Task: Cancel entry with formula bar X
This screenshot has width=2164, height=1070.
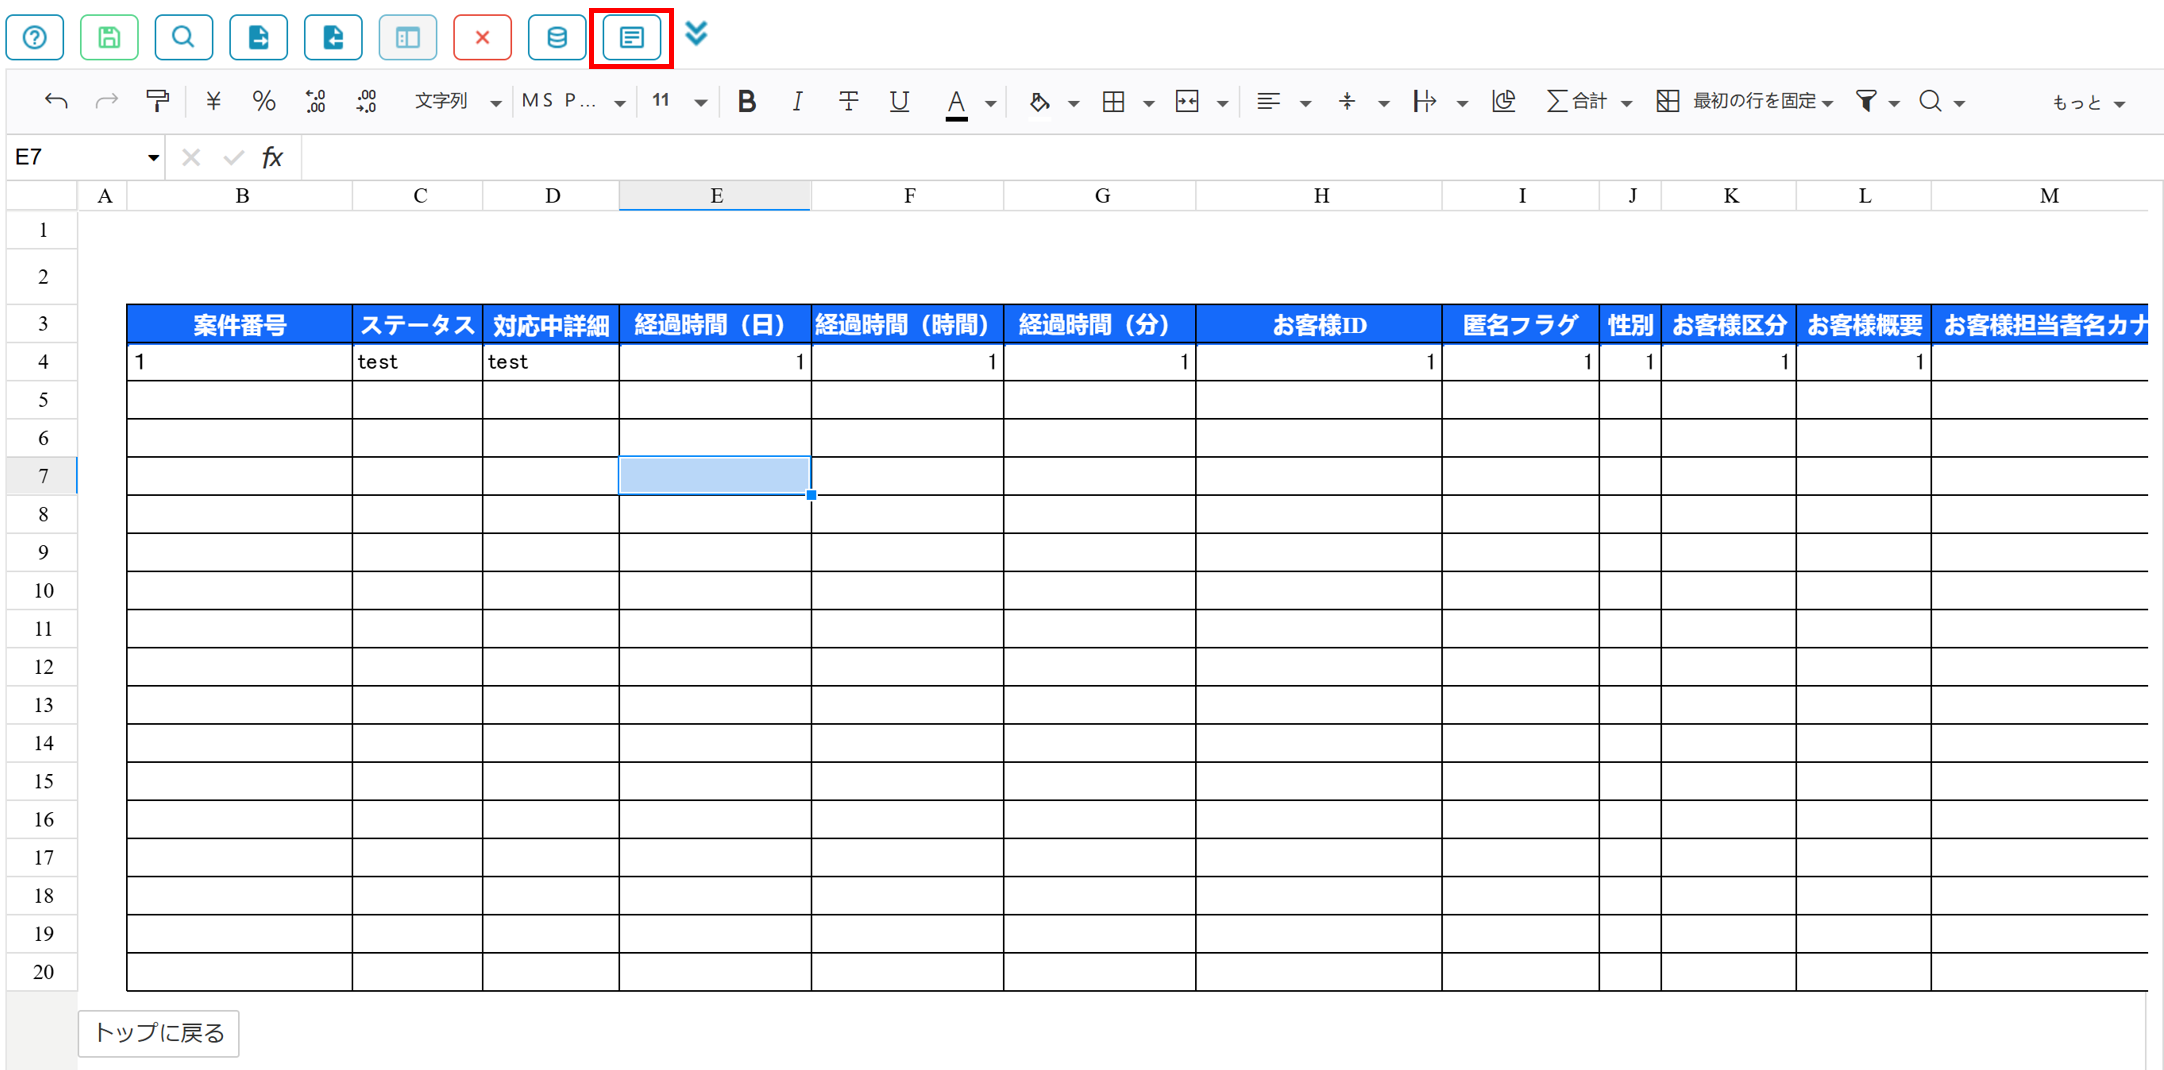Action: (x=191, y=158)
